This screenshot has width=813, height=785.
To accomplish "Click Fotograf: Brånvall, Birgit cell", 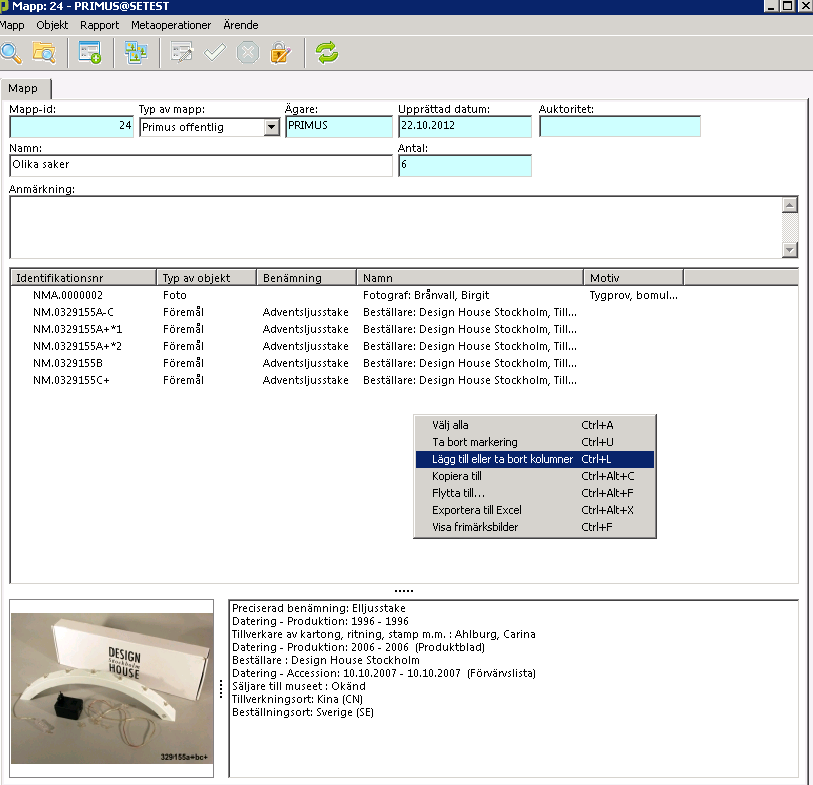I will click(426, 295).
